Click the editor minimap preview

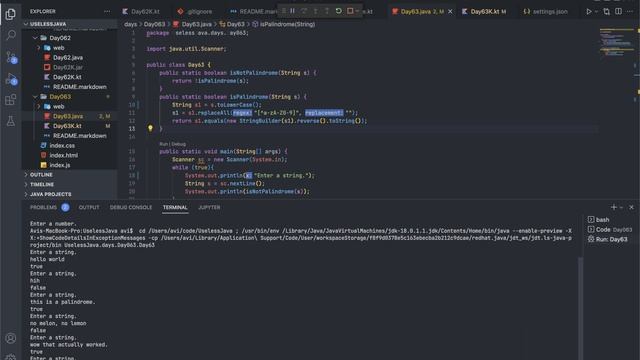click(x=616, y=43)
